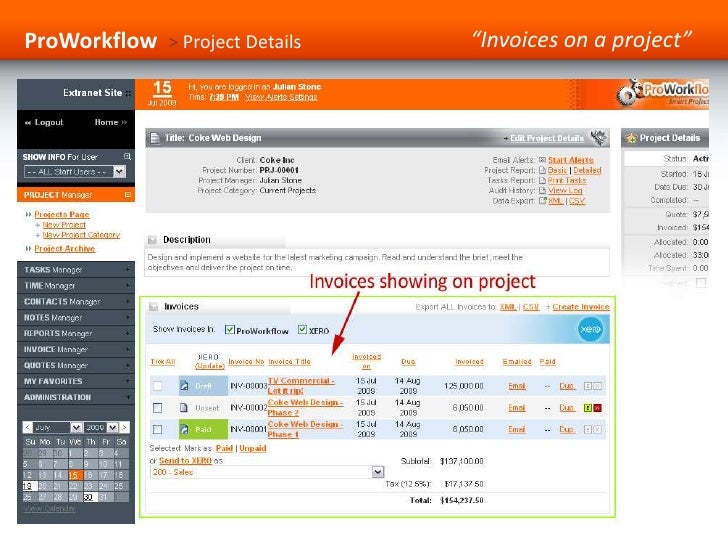
Task: Click the page icon next to View Log
Action: click(542, 190)
